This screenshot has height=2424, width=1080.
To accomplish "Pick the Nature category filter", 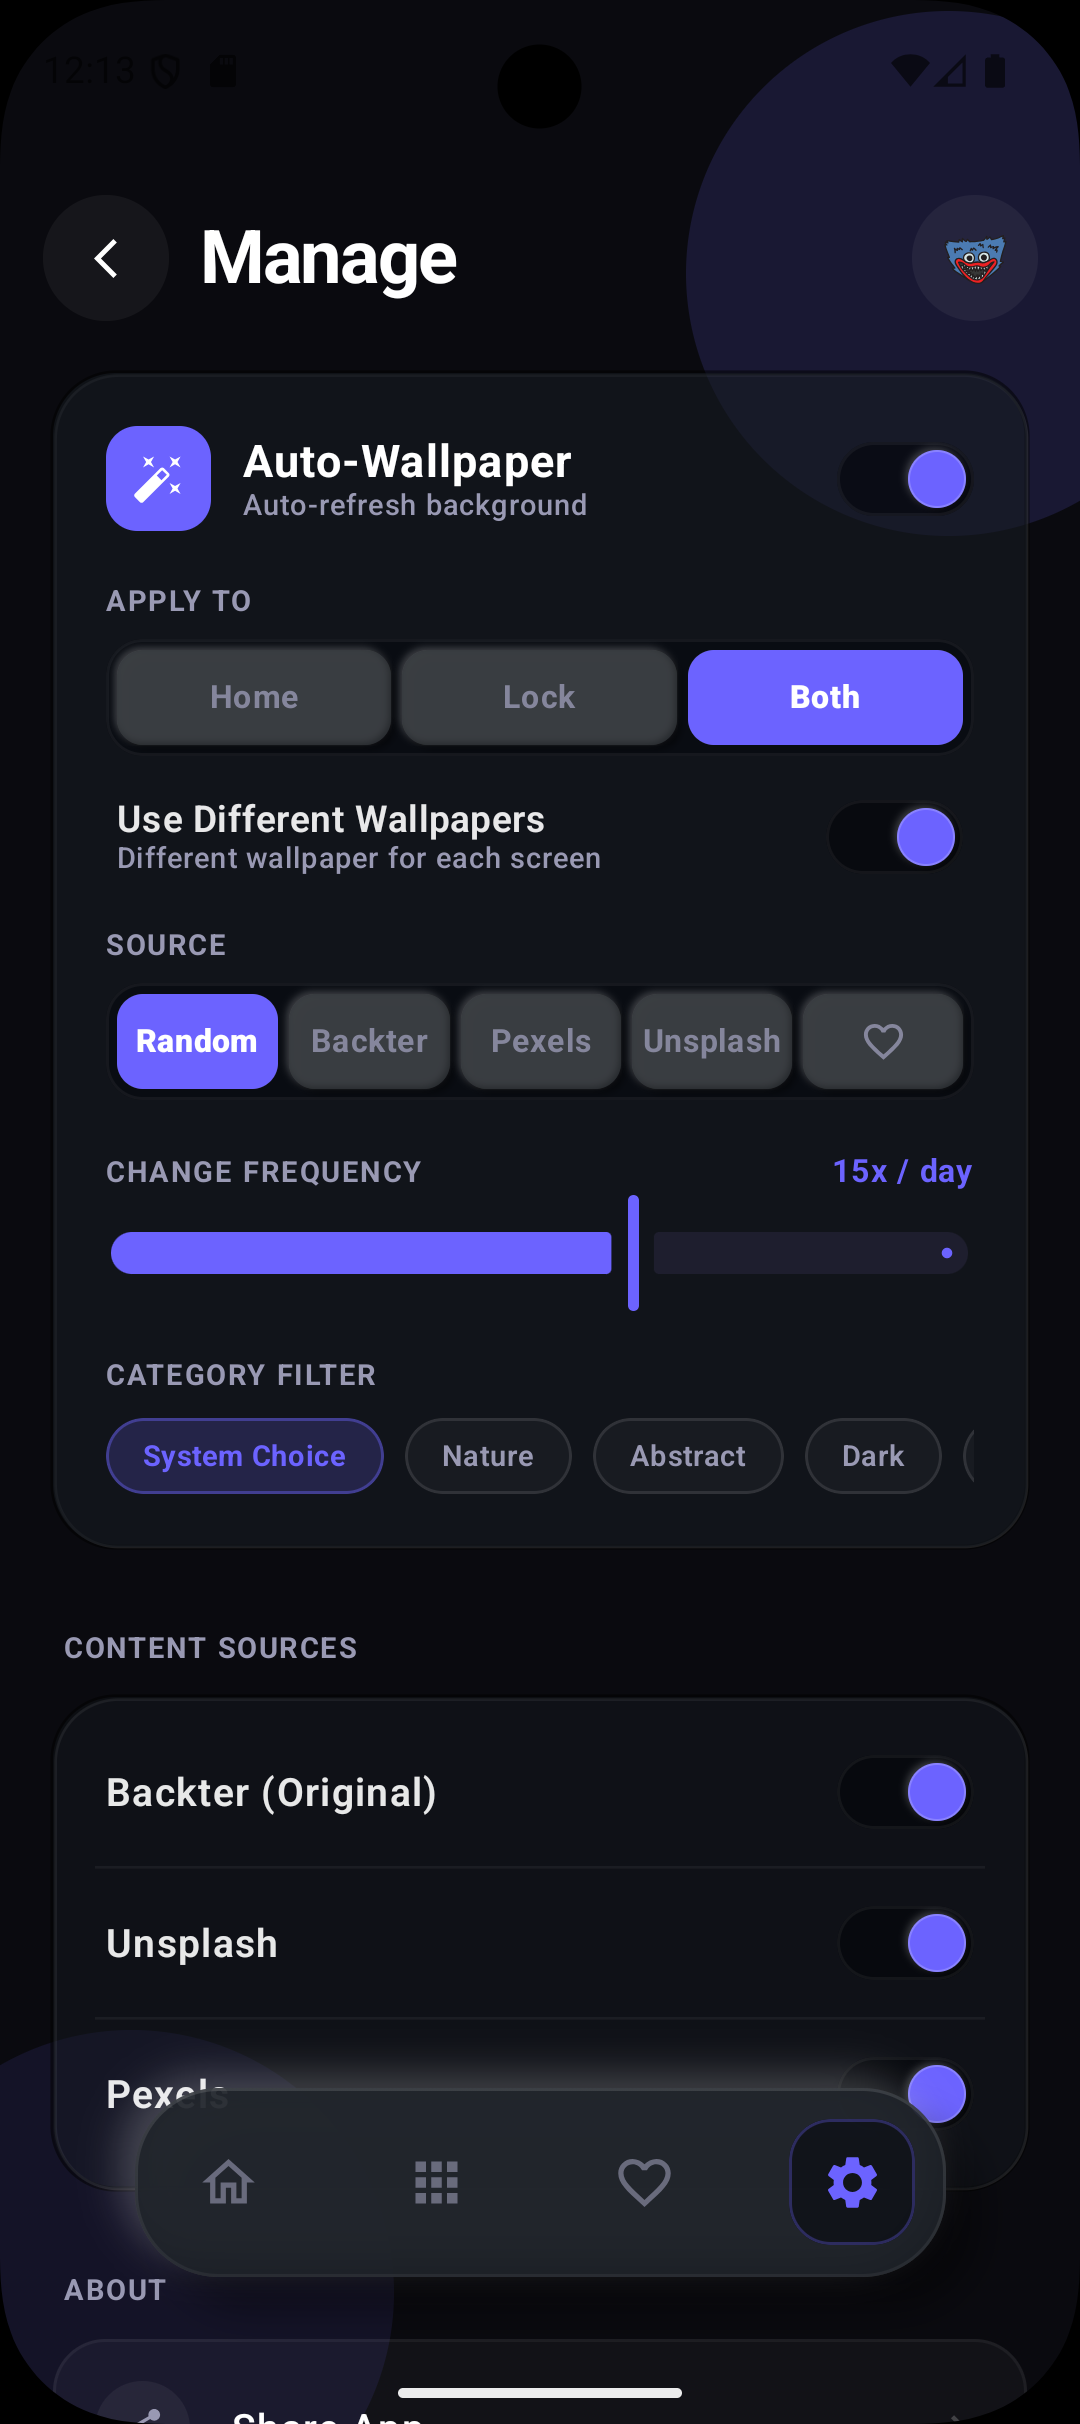I will tap(488, 1456).
